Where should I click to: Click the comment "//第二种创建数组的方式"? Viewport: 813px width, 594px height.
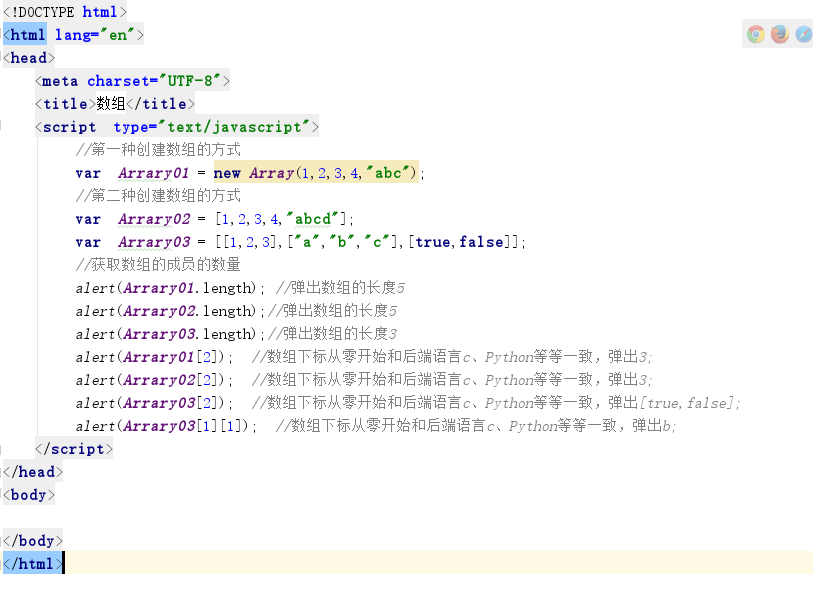(x=158, y=196)
